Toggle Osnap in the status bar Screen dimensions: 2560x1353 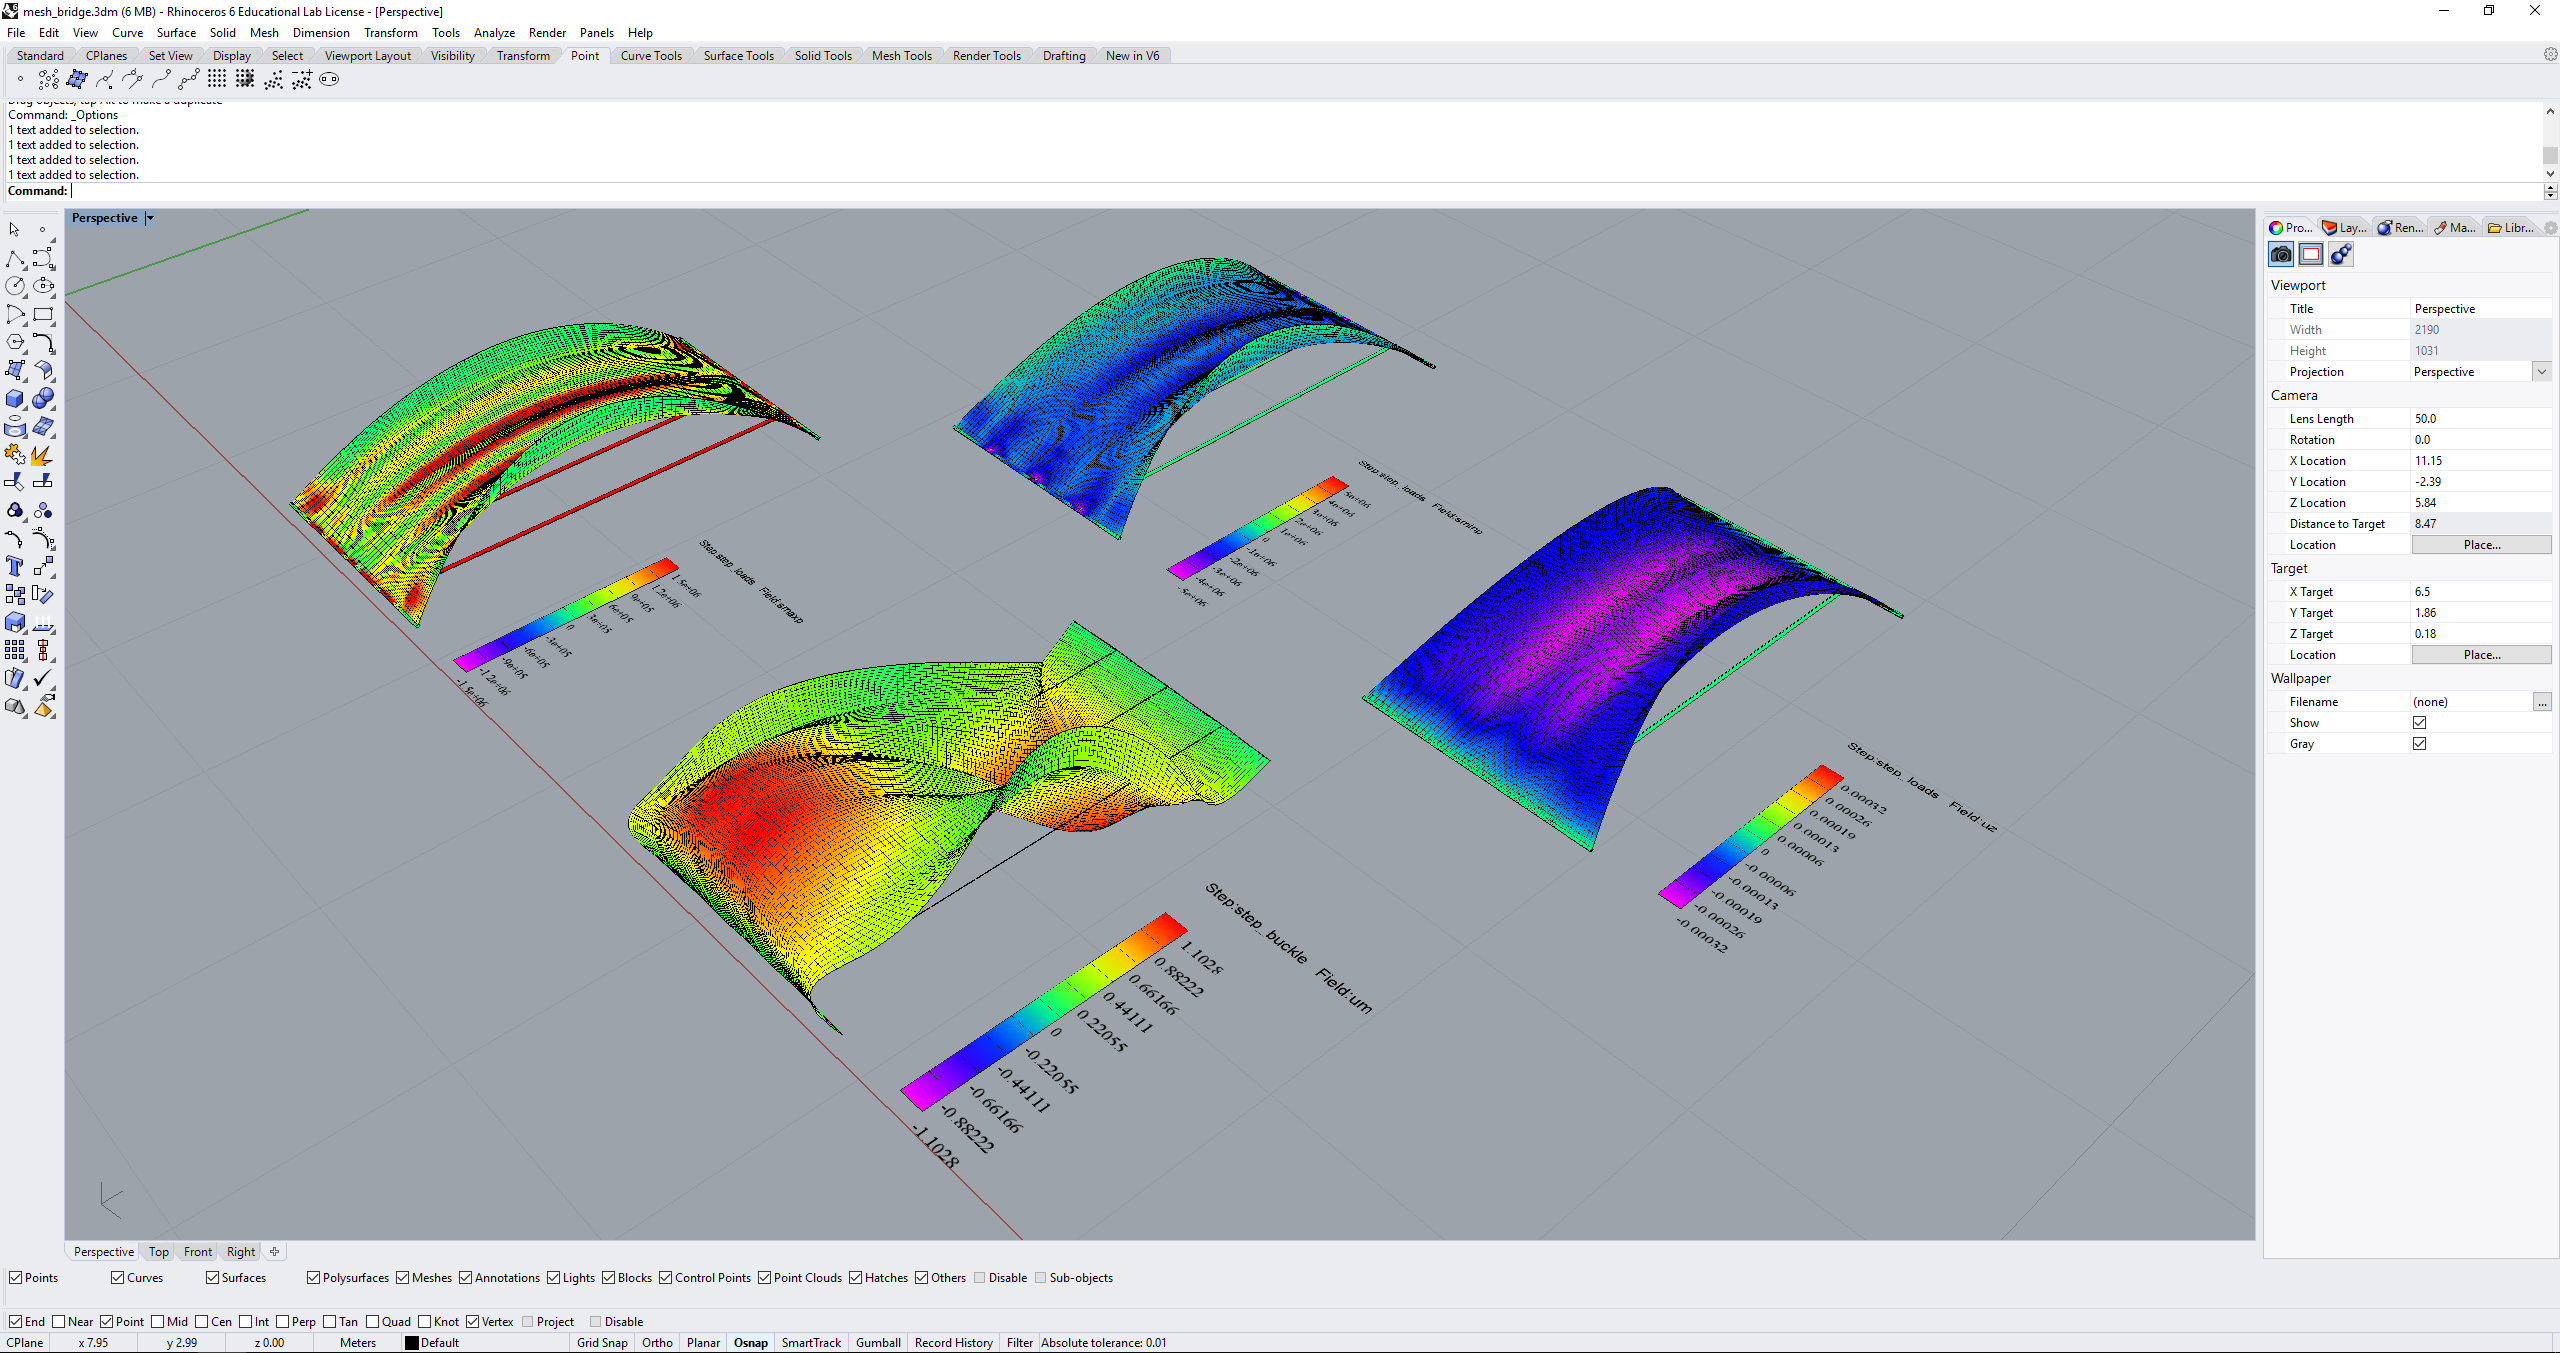(x=749, y=1342)
